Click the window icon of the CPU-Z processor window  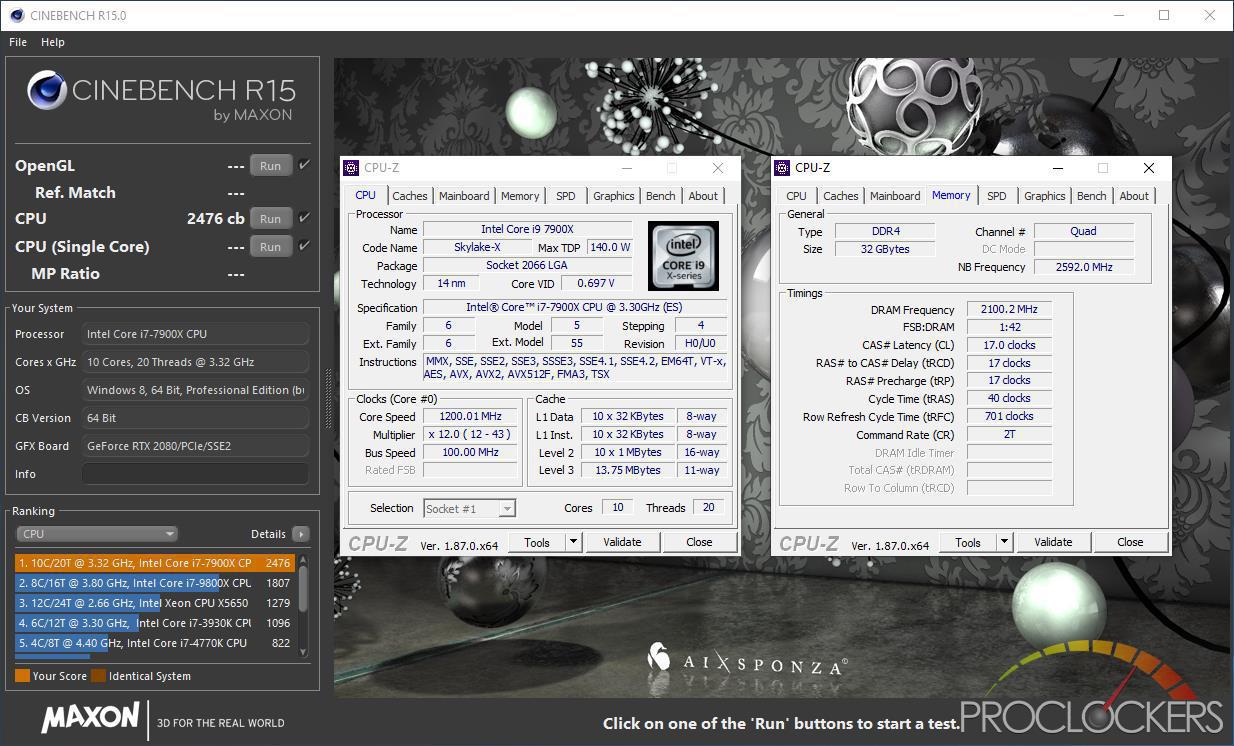pyautogui.click(x=351, y=168)
